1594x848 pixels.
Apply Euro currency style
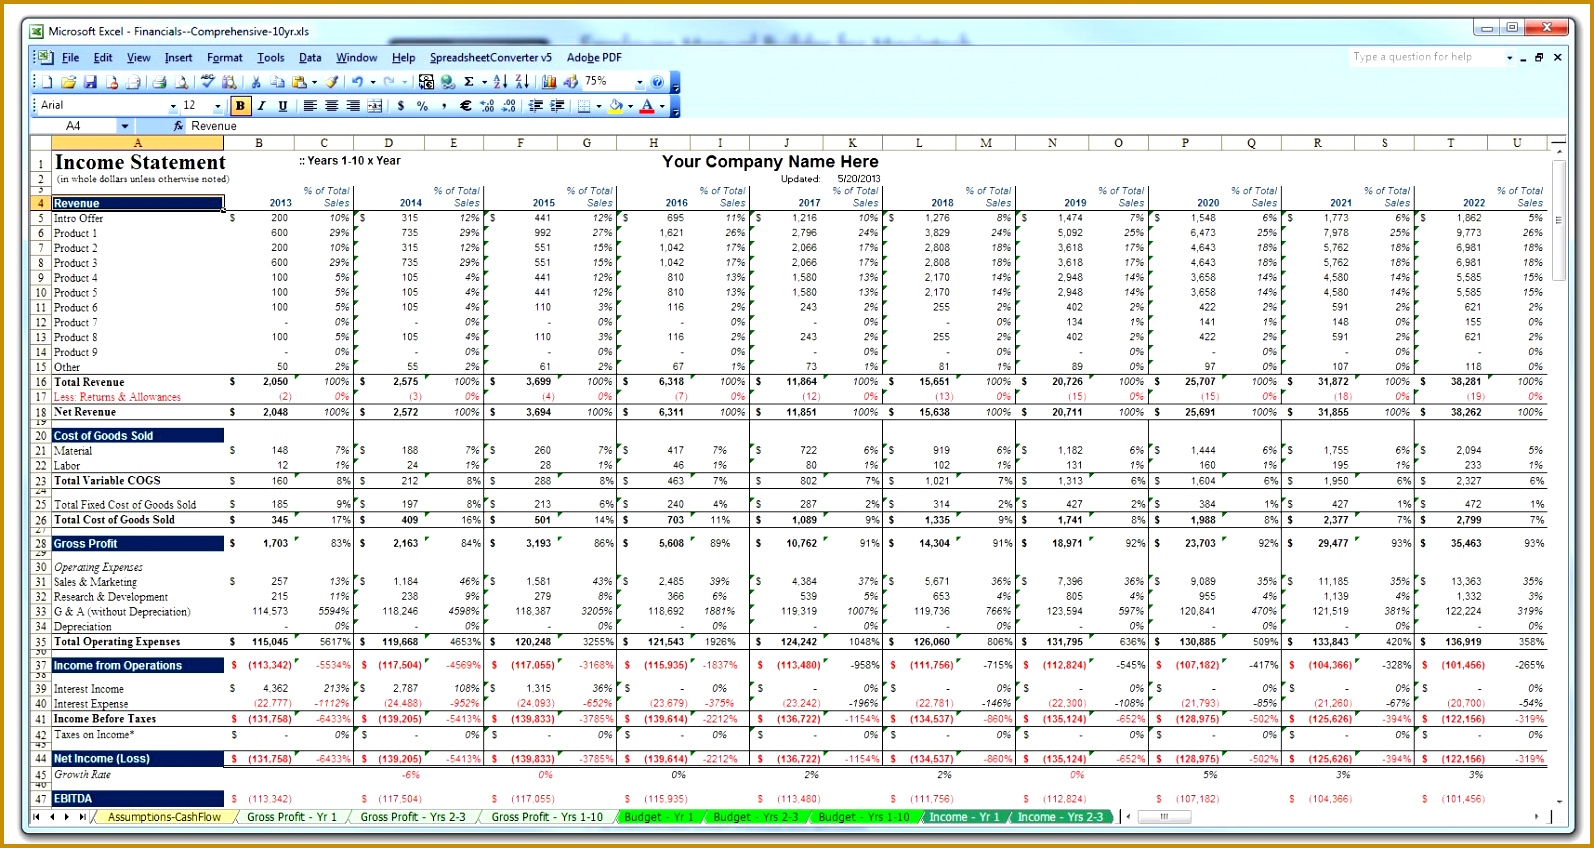tap(465, 106)
